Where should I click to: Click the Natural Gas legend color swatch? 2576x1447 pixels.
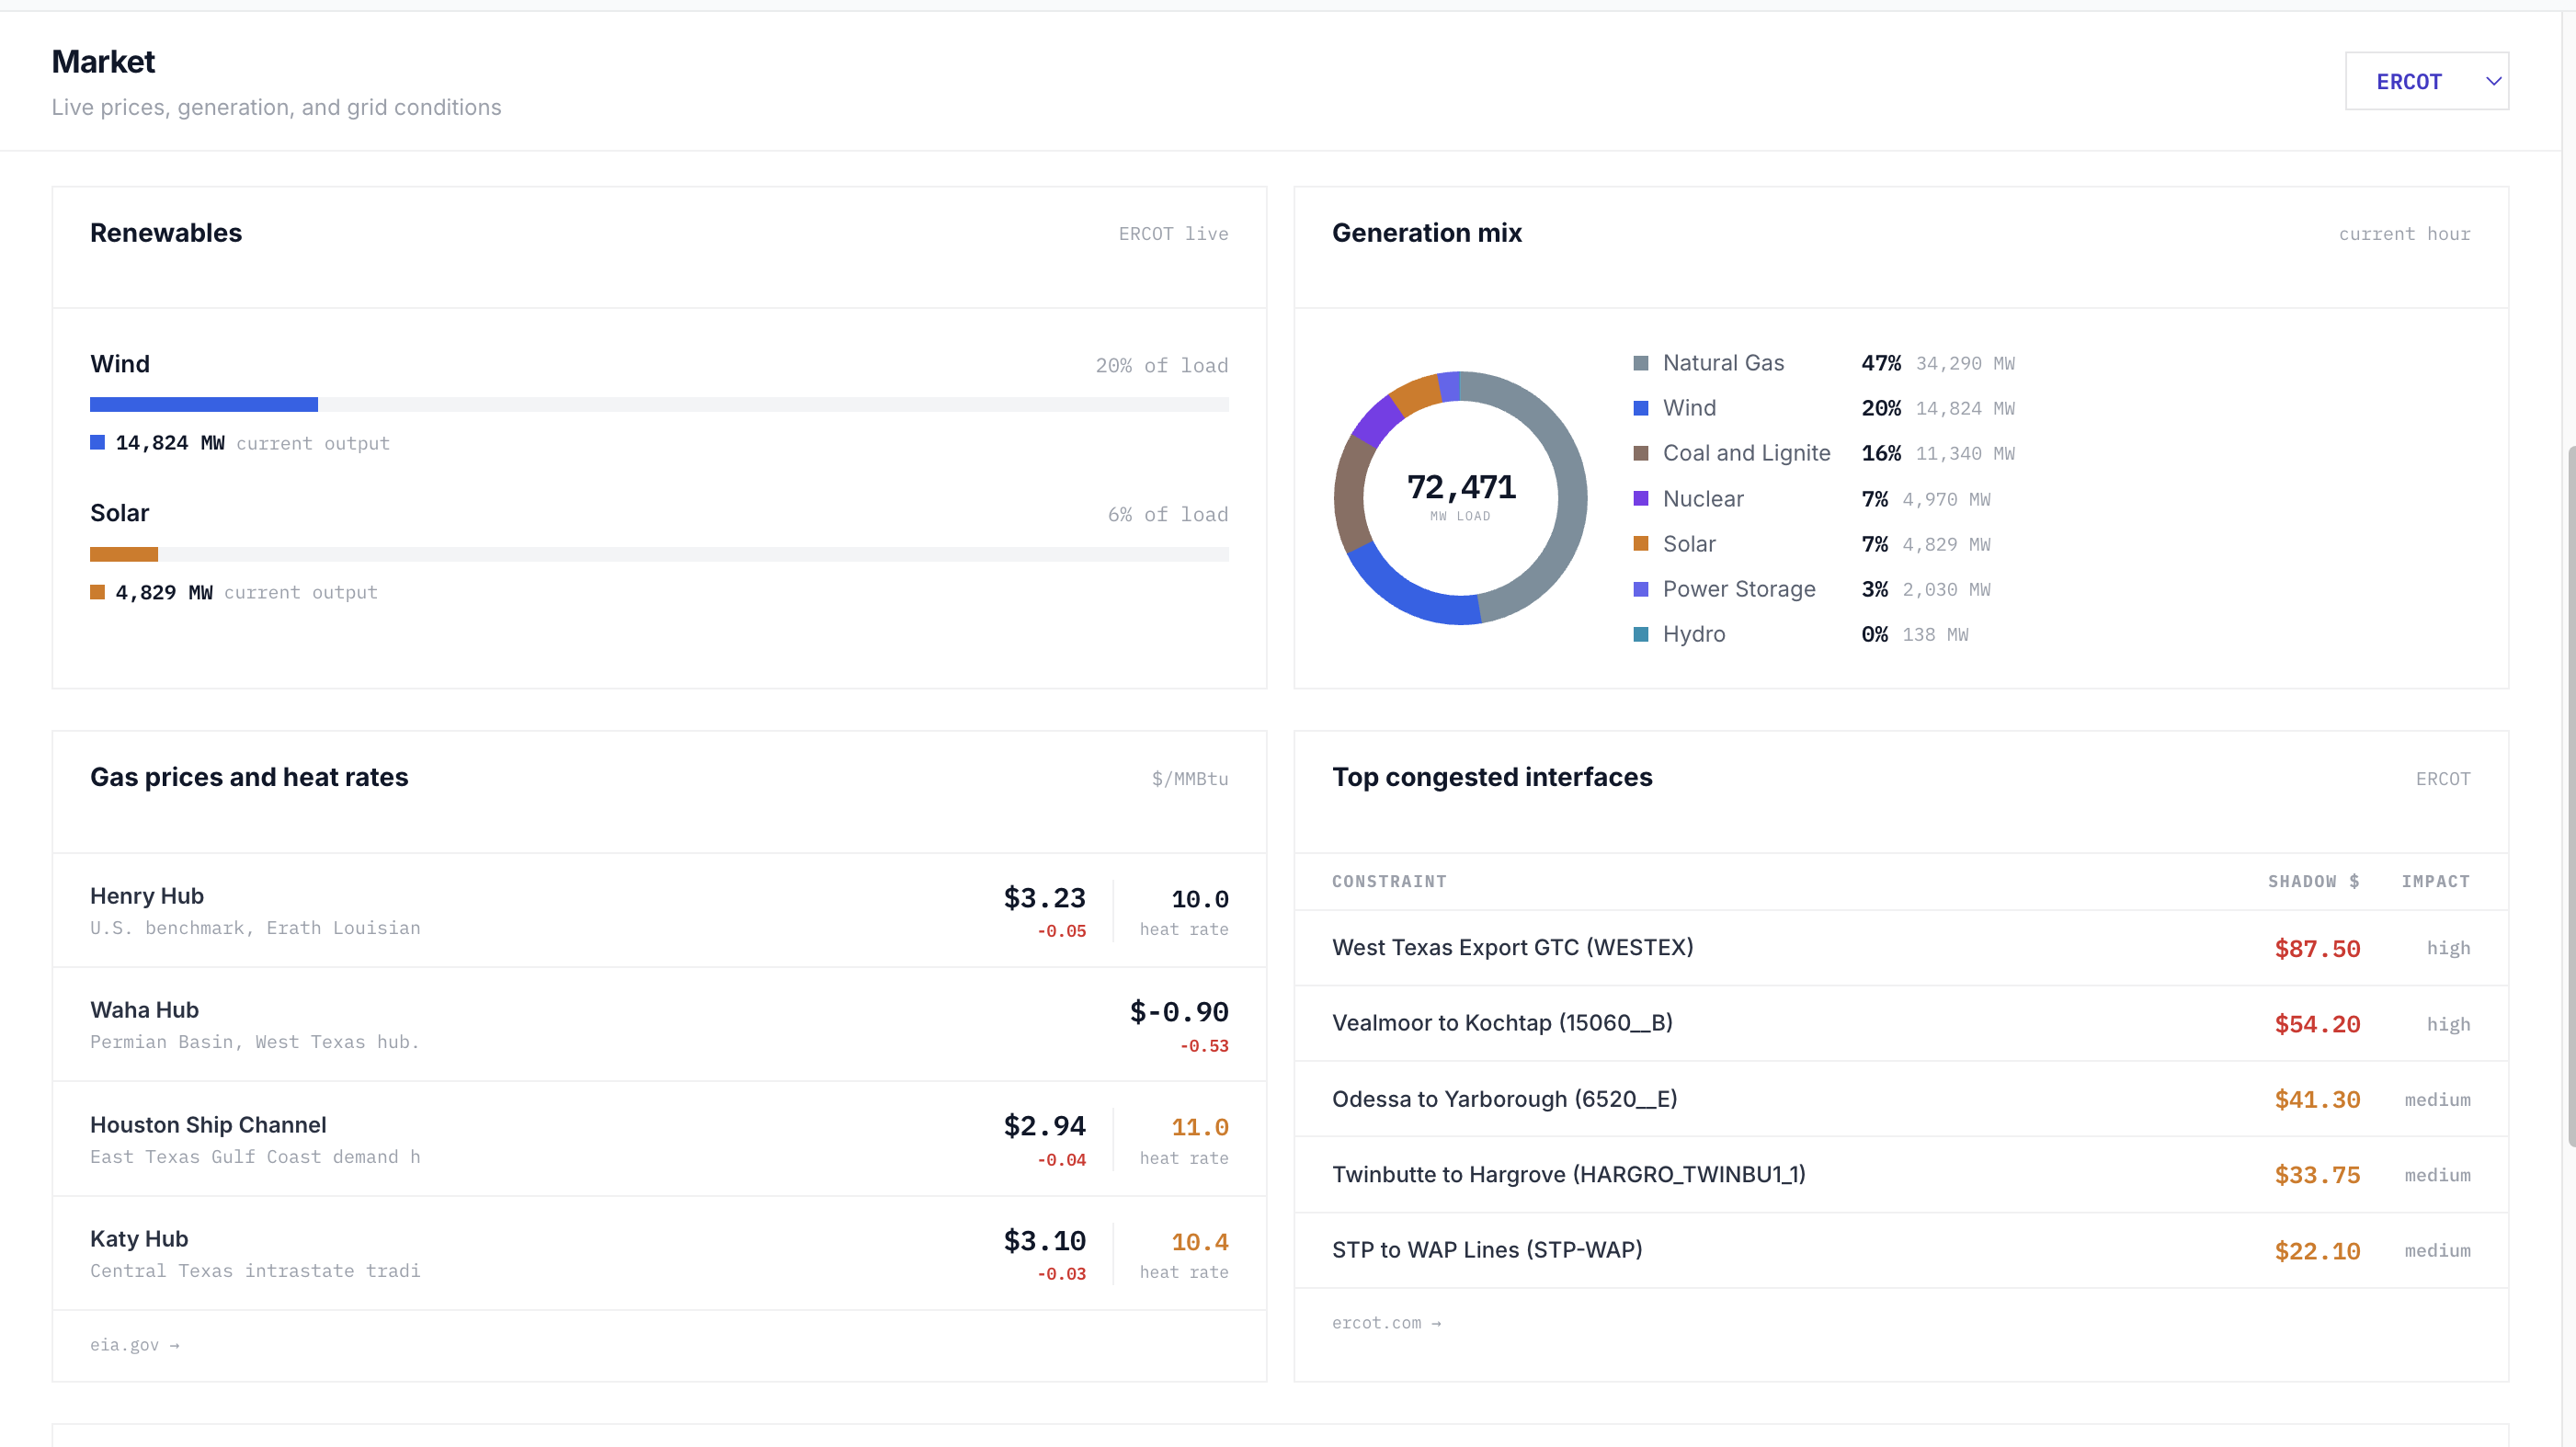[x=1641, y=363]
